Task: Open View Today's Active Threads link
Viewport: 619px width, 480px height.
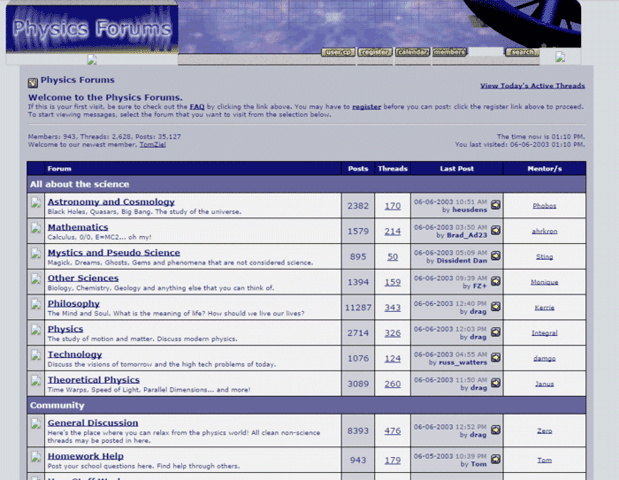Action: click(532, 87)
